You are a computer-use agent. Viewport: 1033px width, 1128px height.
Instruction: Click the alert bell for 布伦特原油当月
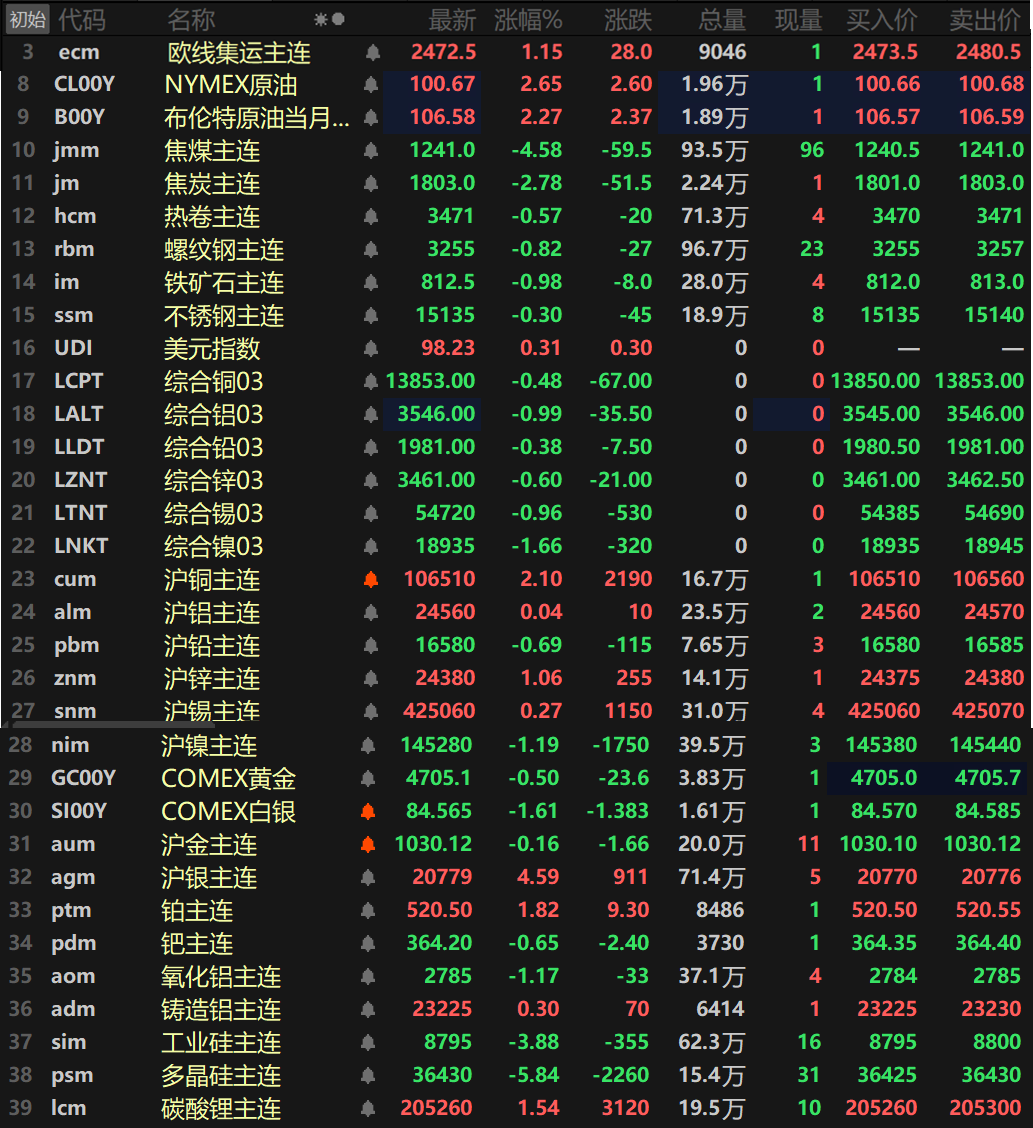[x=370, y=117]
